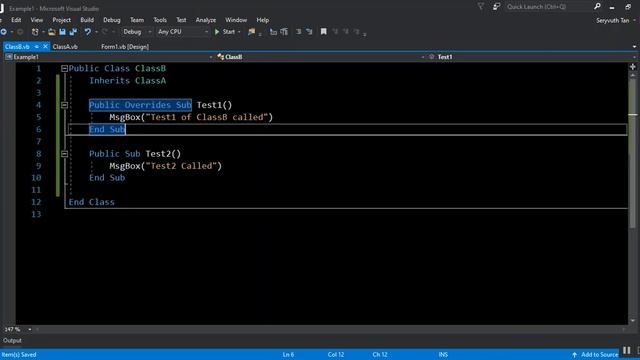The height and width of the screenshot is (360, 640).
Task: Click the 'Inherits ClassA' code line
Action: click(x=127, y=81)
